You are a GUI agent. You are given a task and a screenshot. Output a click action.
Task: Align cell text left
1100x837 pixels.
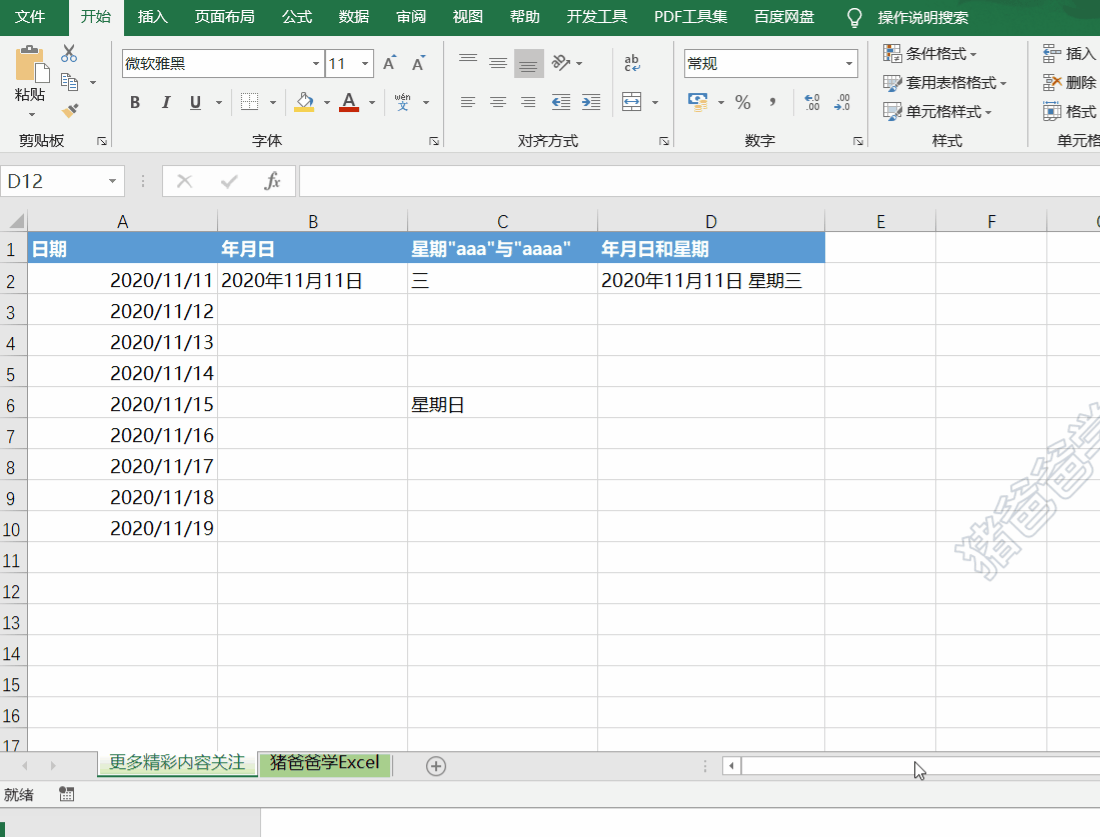pyautogui.click(x=468, y=102)
